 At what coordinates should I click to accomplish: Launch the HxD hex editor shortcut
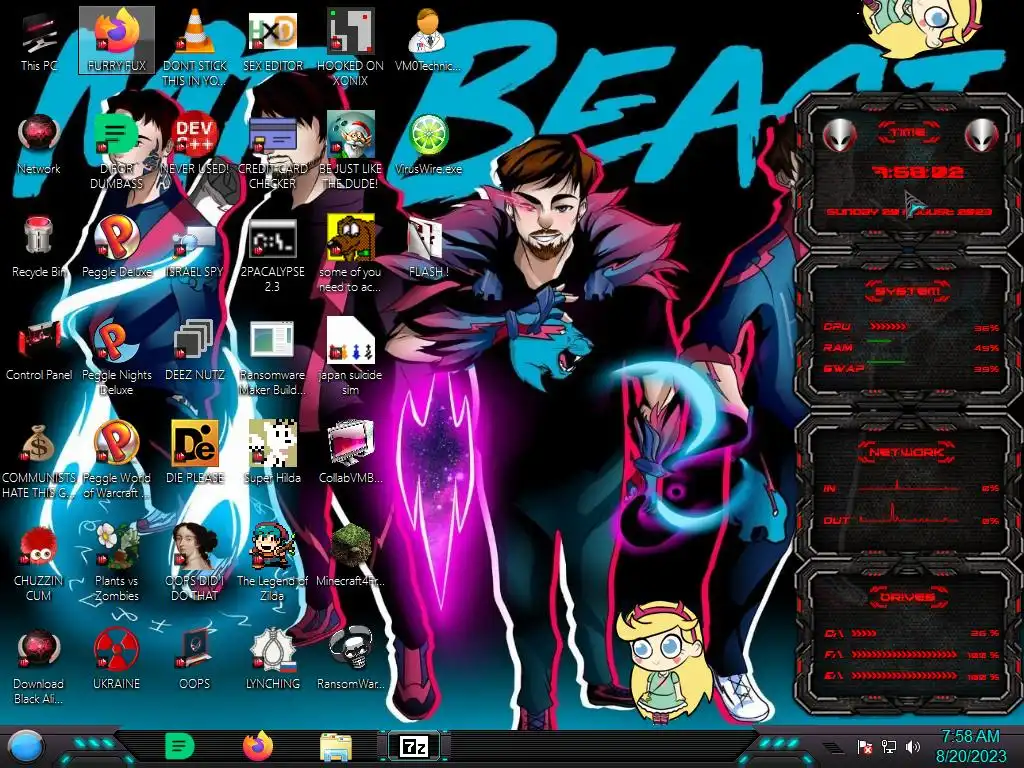click(x=272, y=41)
